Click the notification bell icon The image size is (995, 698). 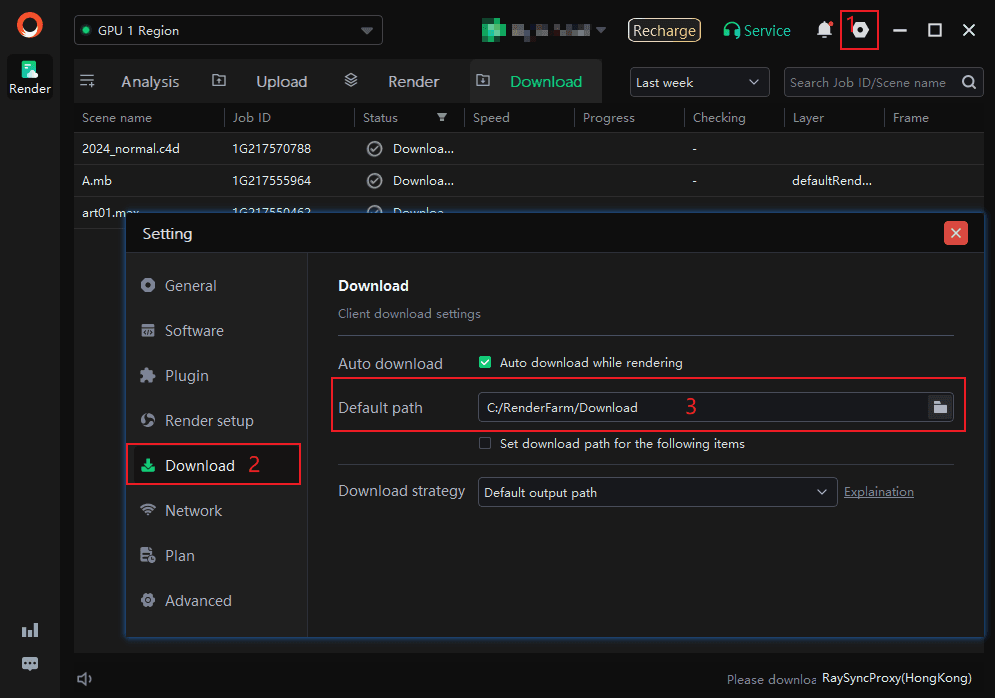[824, 30]
